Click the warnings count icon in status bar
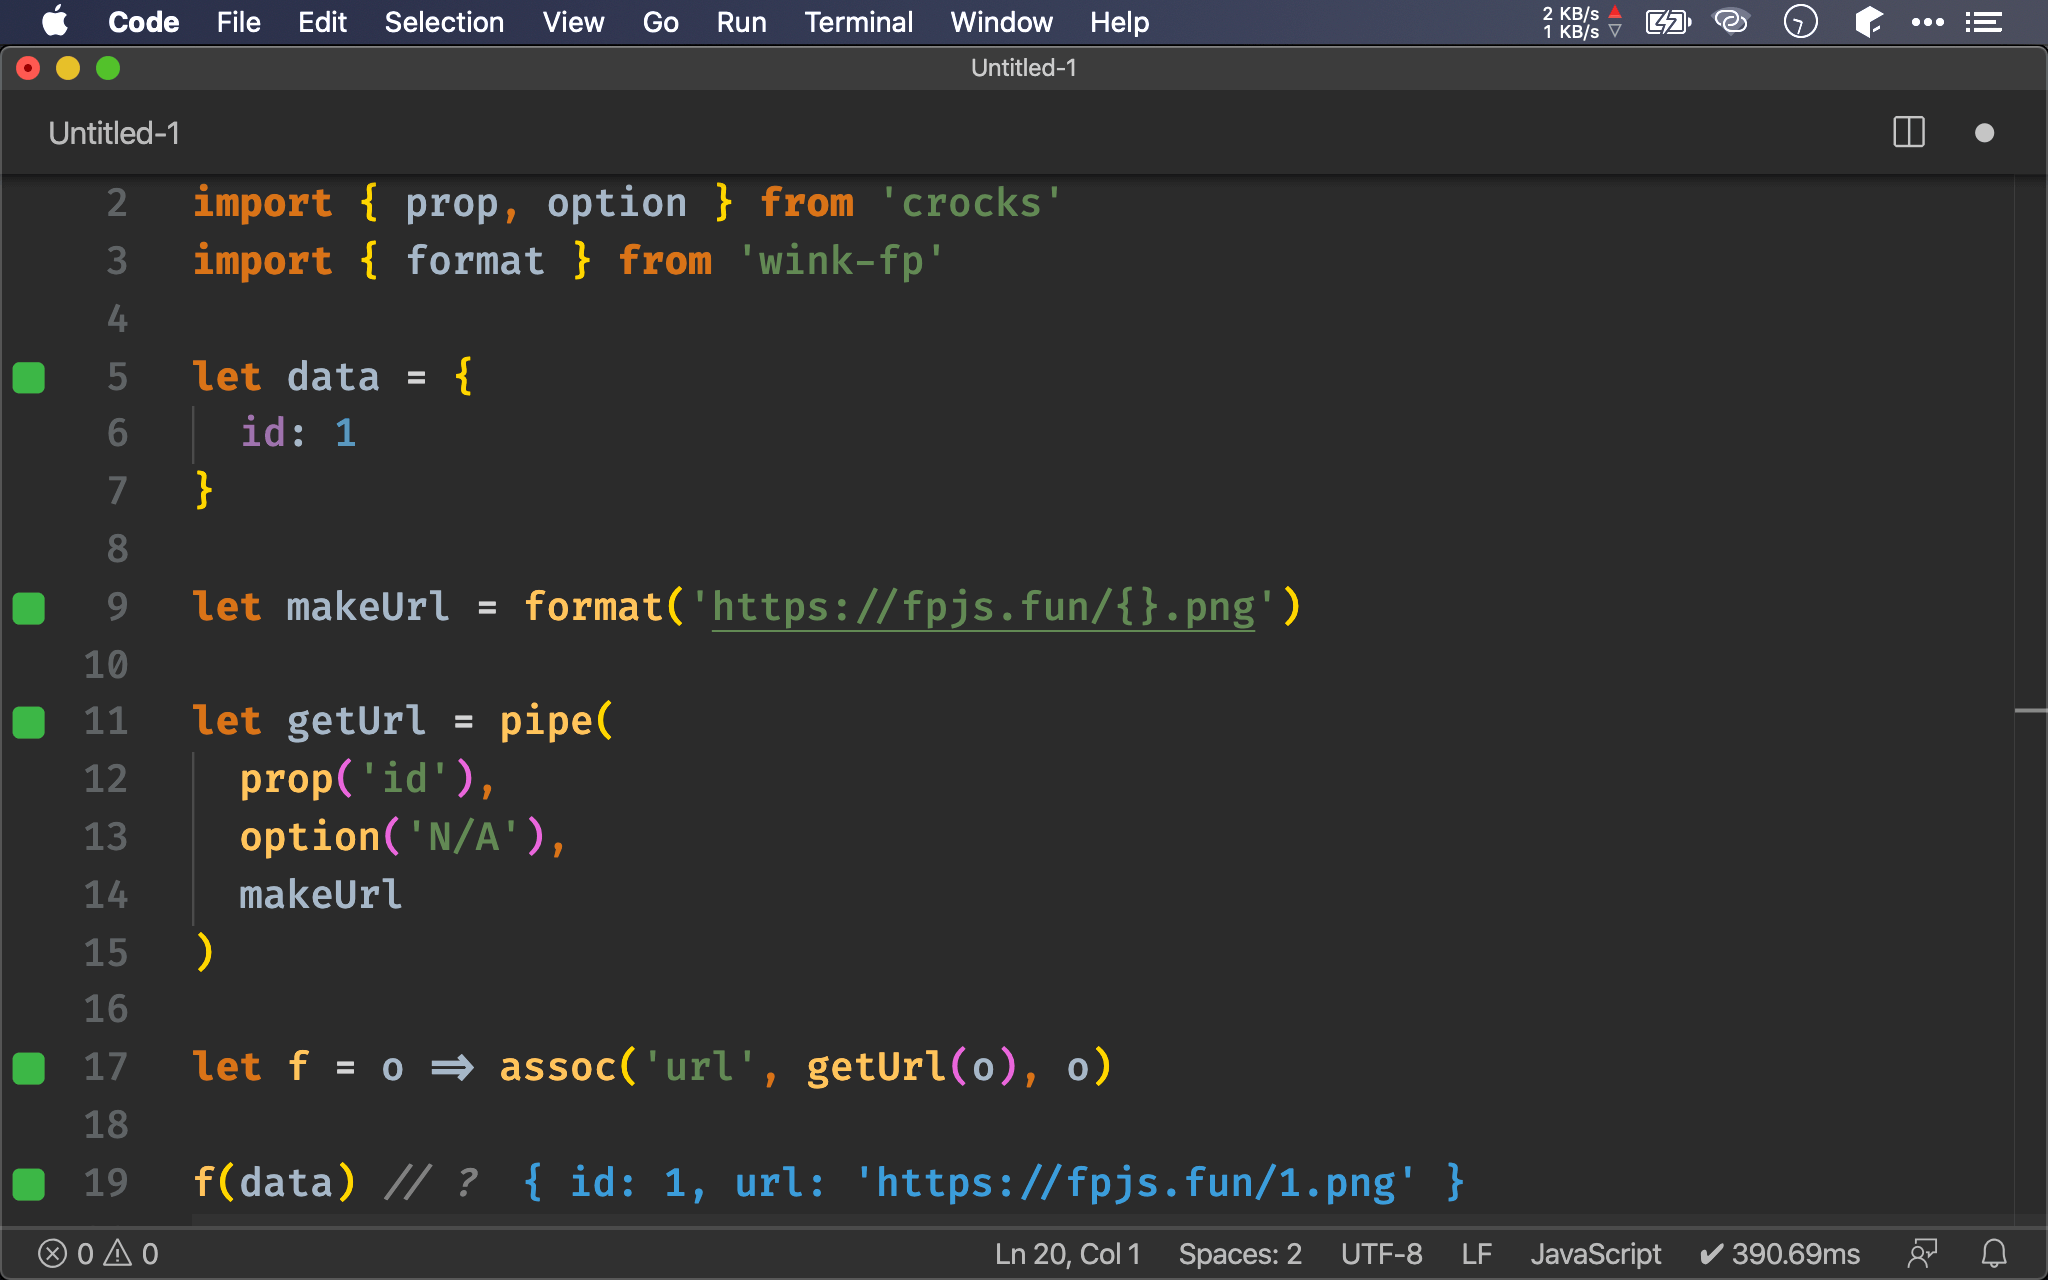Image resolution: width=2048 pixels, height=1280 pixels. [x=131, y=1253]
